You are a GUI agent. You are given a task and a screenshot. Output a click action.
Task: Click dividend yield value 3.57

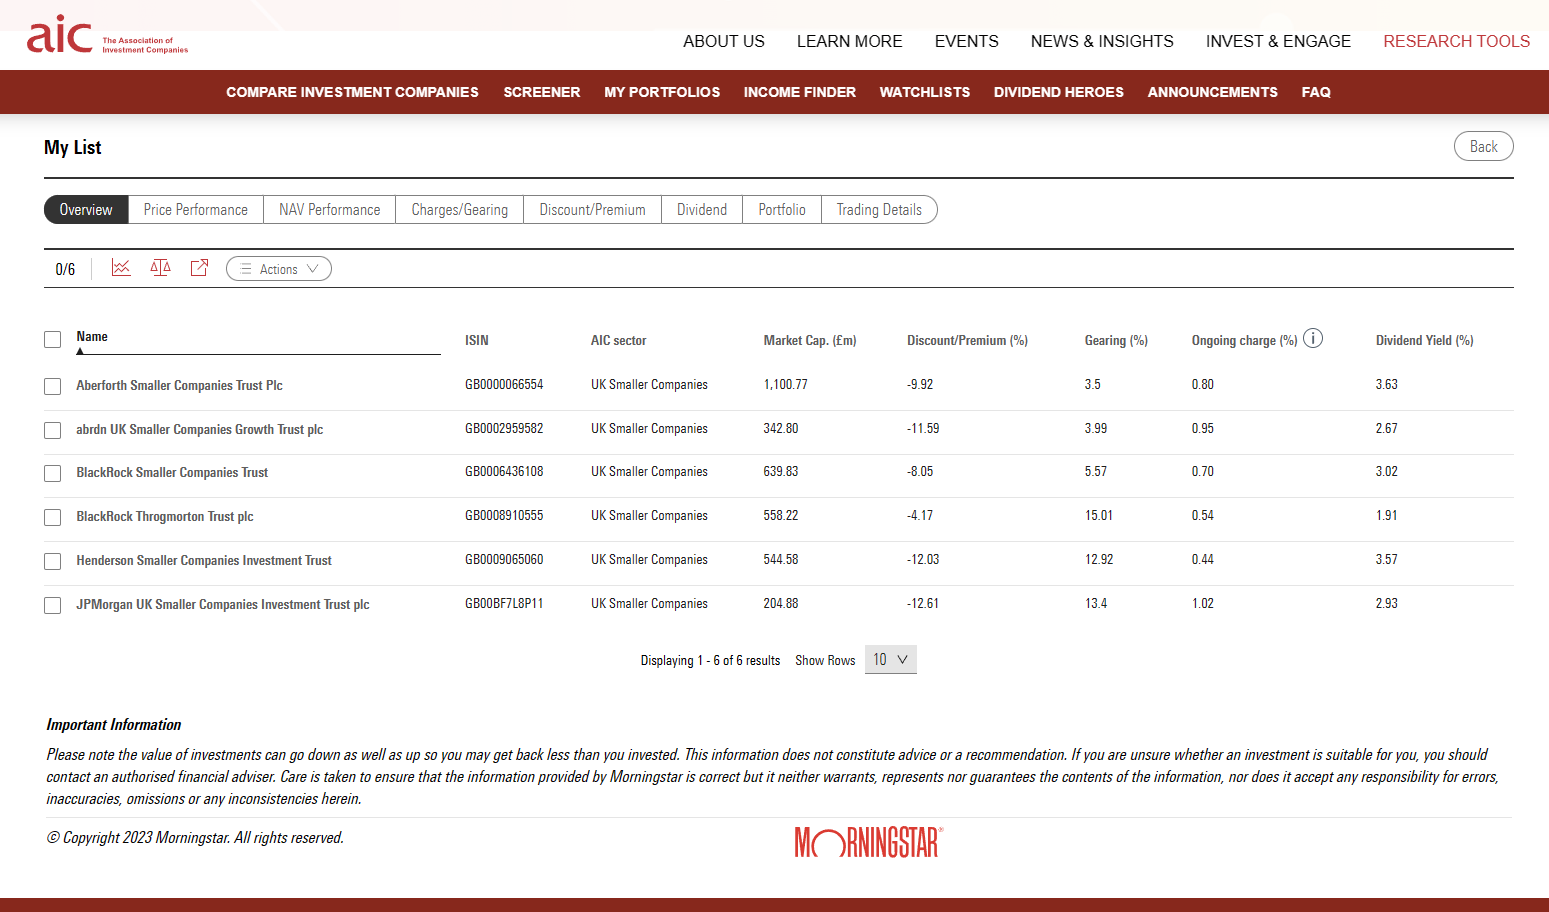[x=1386, y=560]
